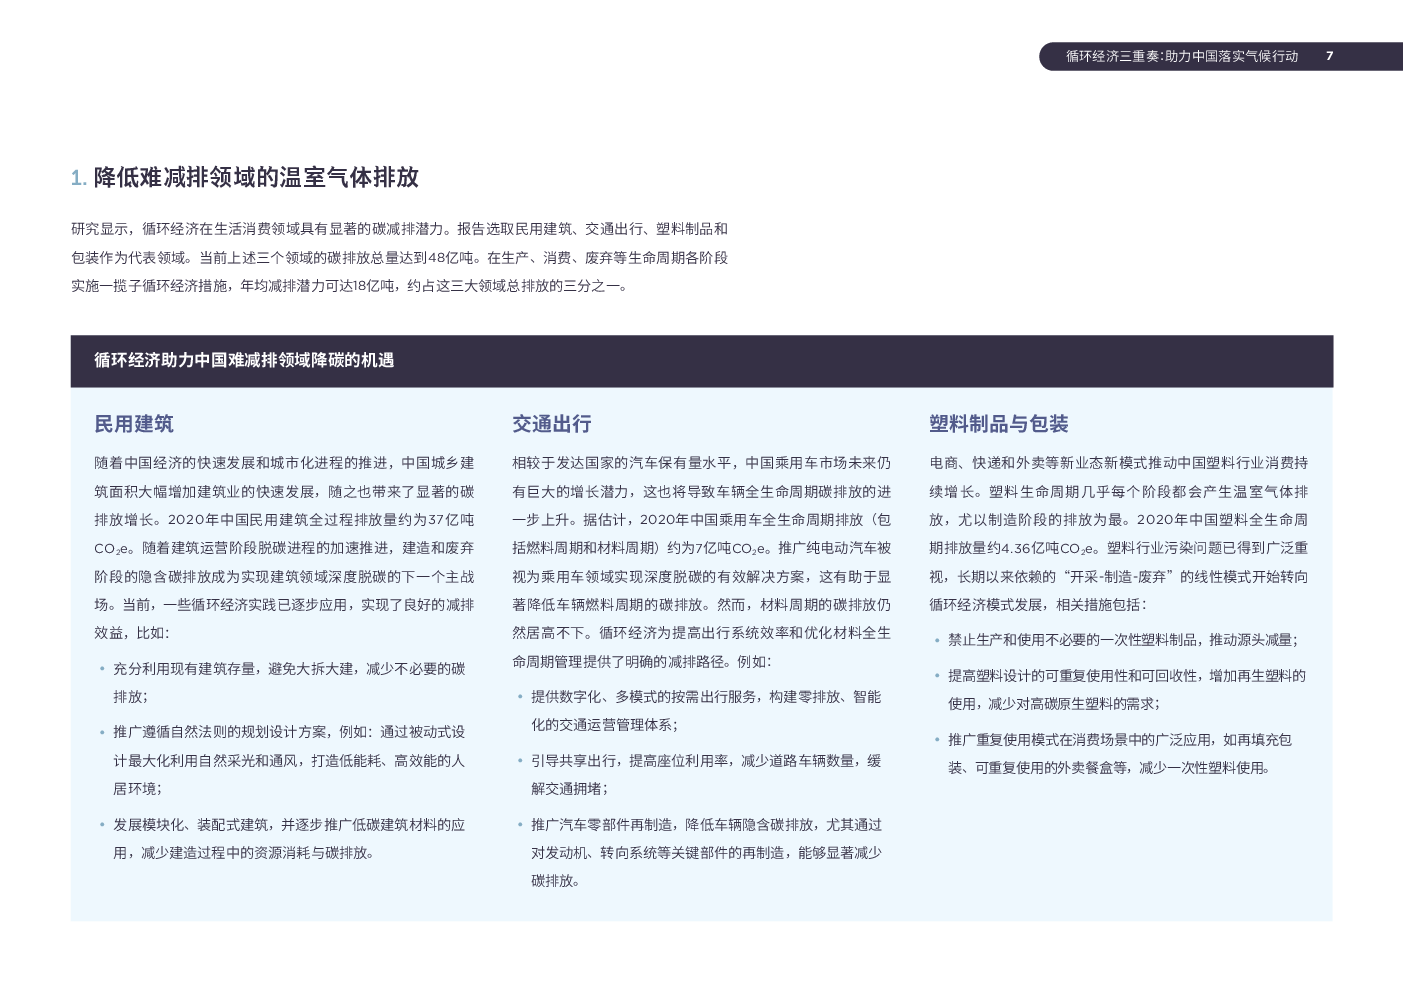Click the bullet 提供数字化、多模式的按需出行服务
The image size is (1403, 992).
706,710
